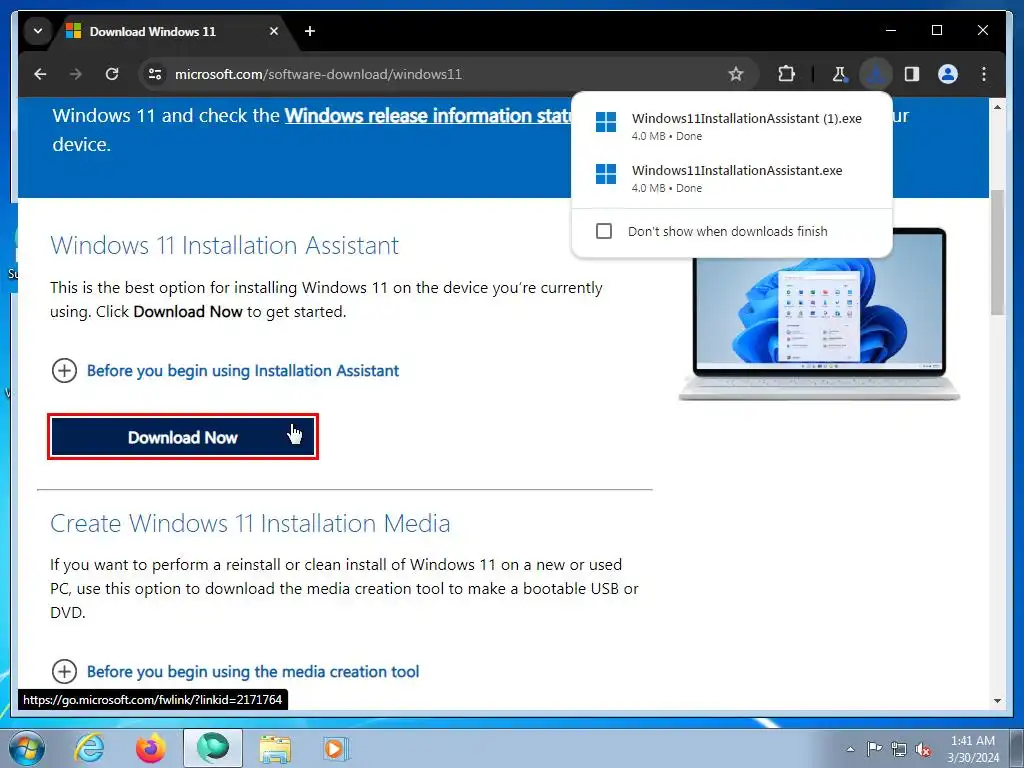This screenshot has height=768, width=1024.
Task: Click the browser forward arrow
Action: [76, 74]
